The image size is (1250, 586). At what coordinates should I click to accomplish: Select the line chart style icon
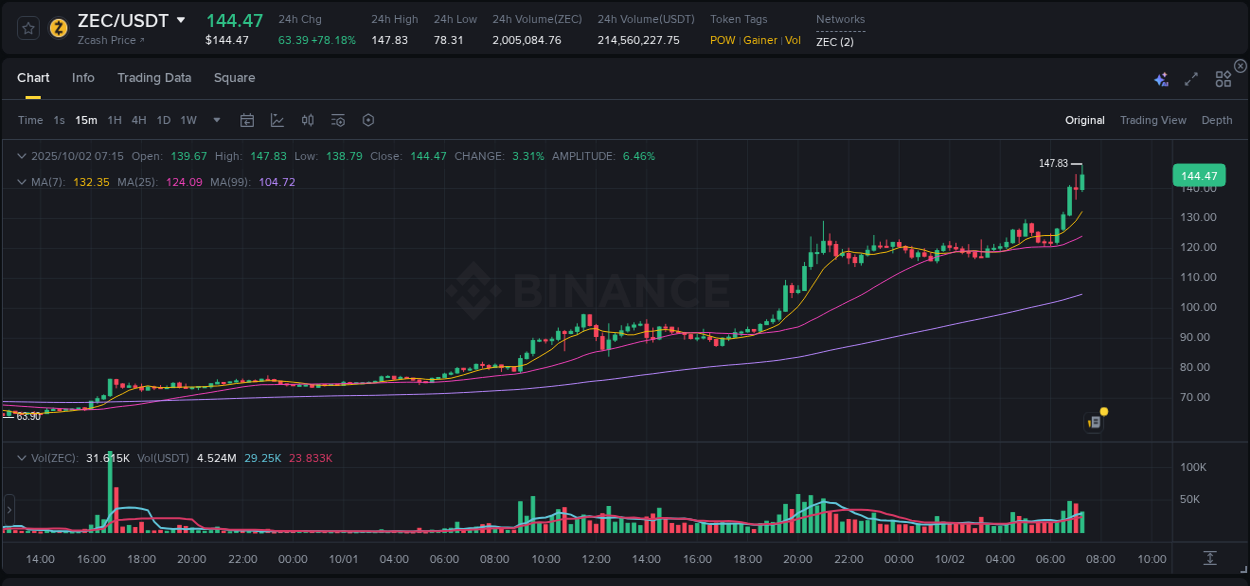[276, 119]
